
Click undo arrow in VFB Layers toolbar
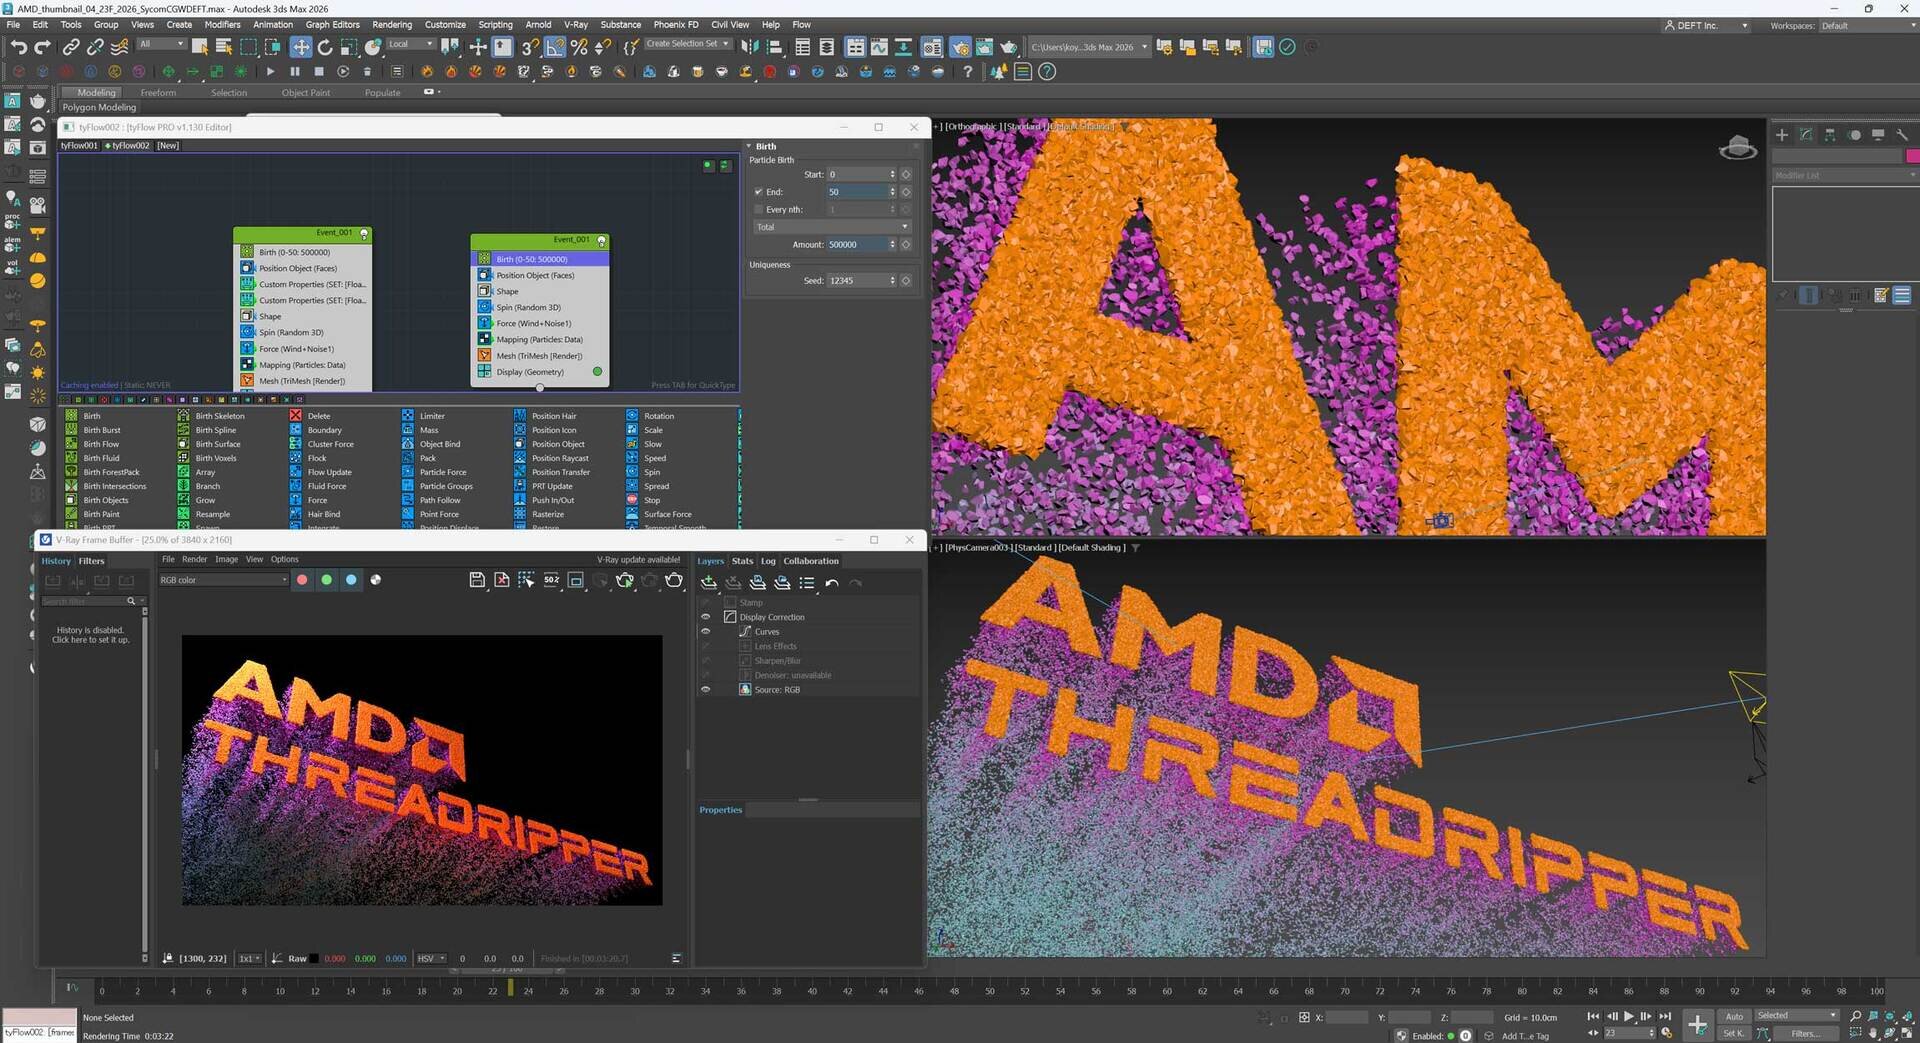[x=832, y=582]
